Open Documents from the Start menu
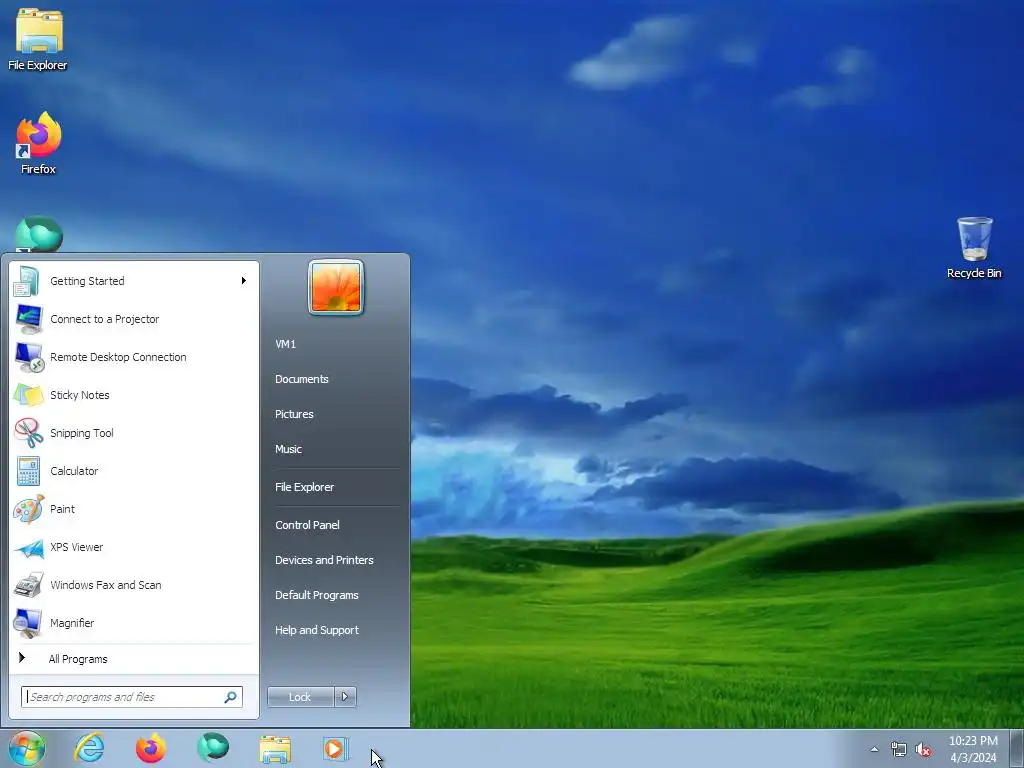The image size is (1024, 768). click(x=302, y=379)
